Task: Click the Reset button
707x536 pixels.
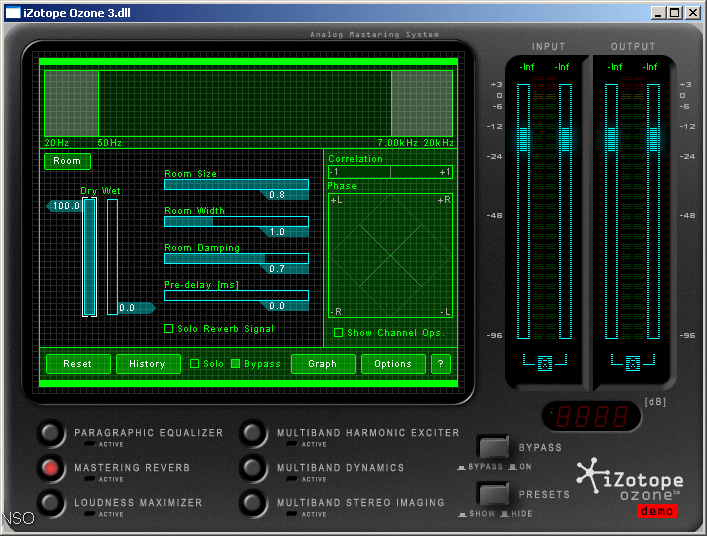Action: 78,364
